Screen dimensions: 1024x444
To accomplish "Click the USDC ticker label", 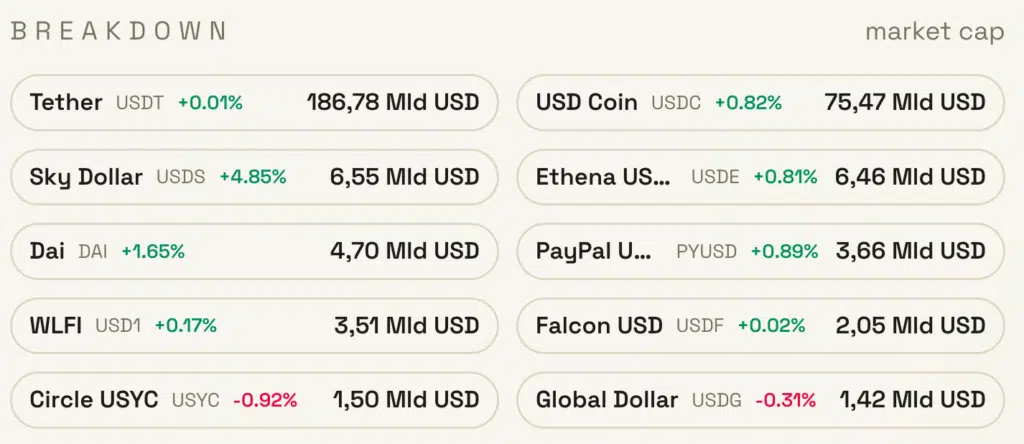I will (676, 103).
